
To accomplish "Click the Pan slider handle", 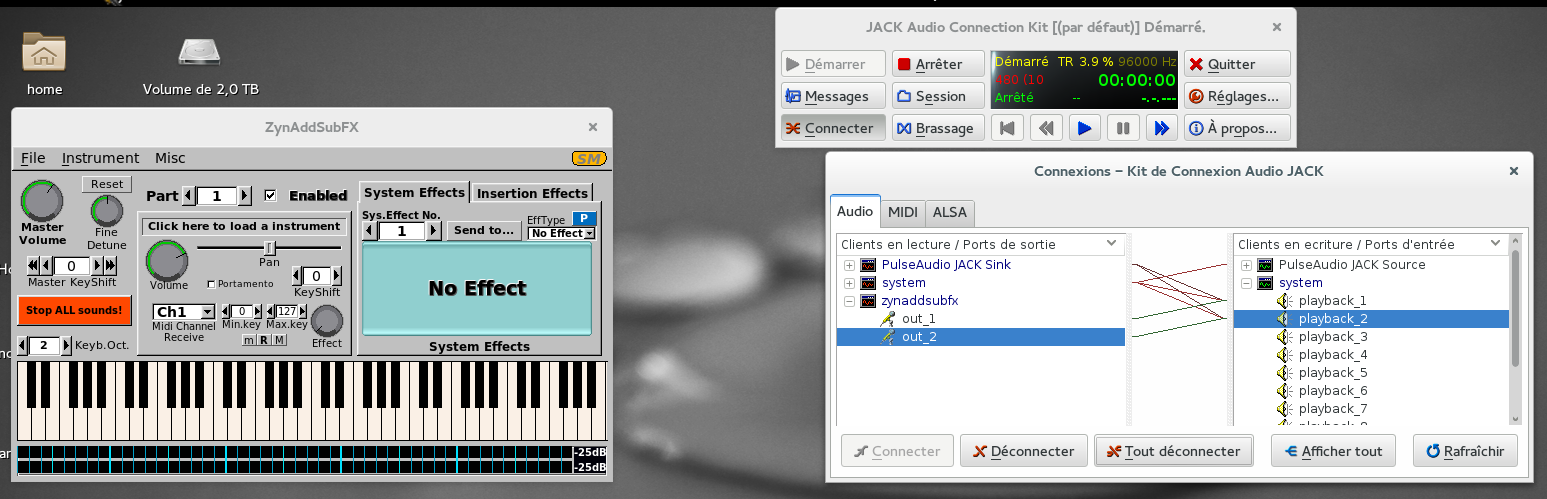I will (x=268, y=247).
